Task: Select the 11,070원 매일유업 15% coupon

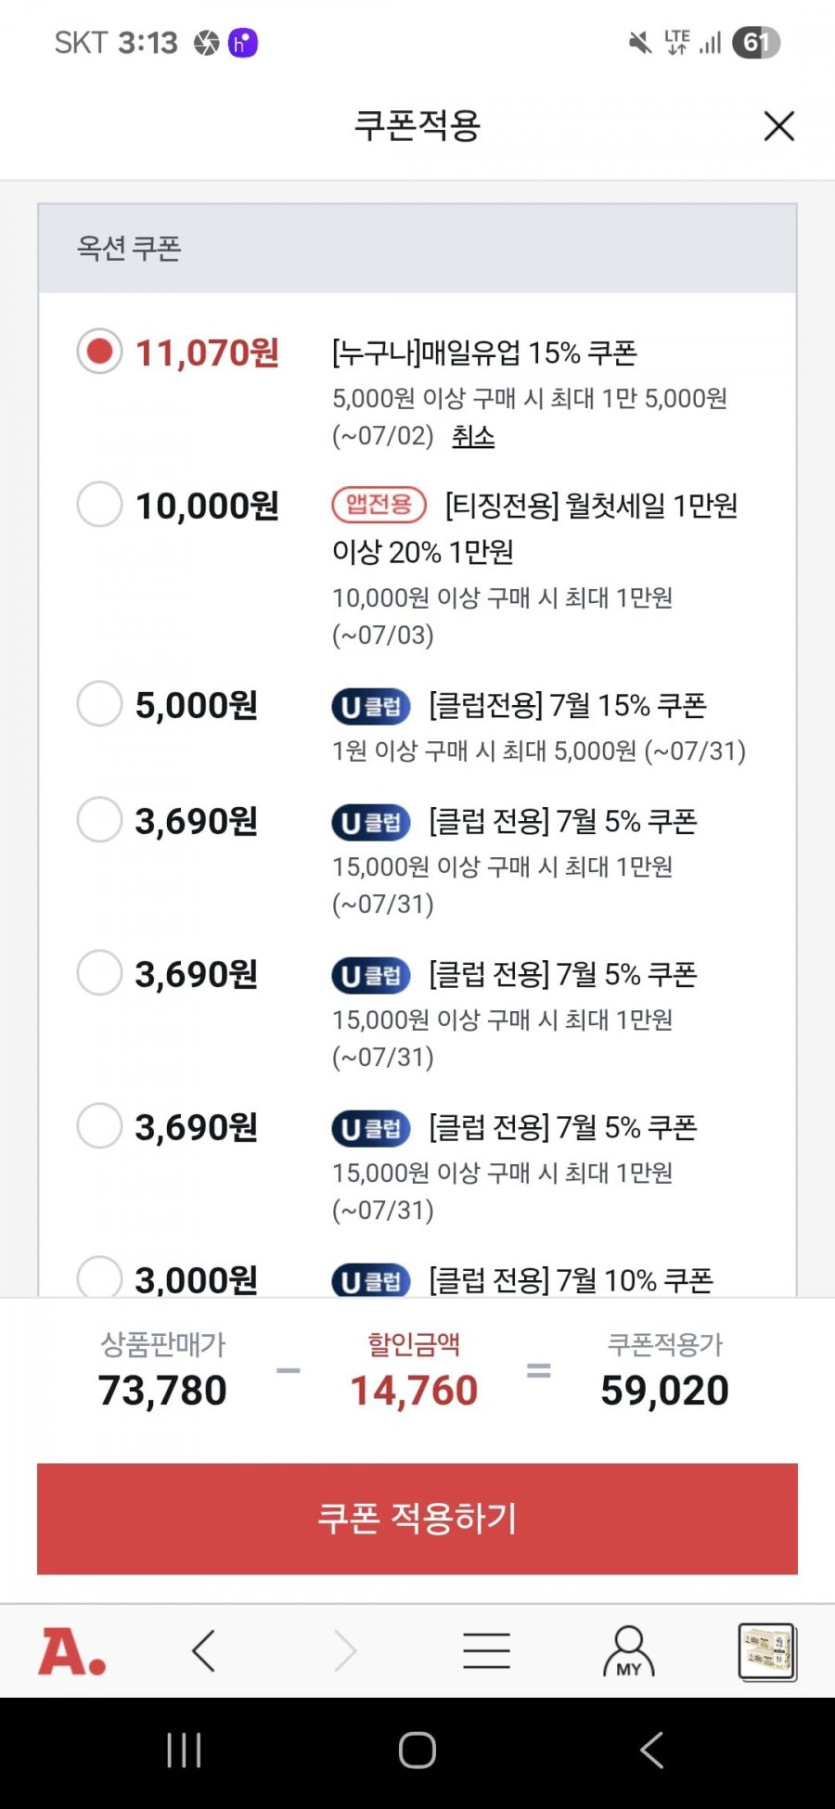Action: click(100, 352)
